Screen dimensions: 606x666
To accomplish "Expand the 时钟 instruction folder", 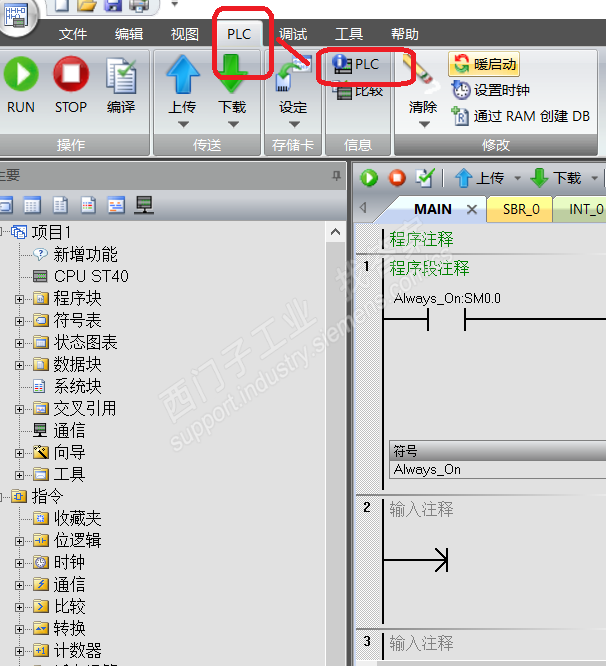I will point(19,563).
